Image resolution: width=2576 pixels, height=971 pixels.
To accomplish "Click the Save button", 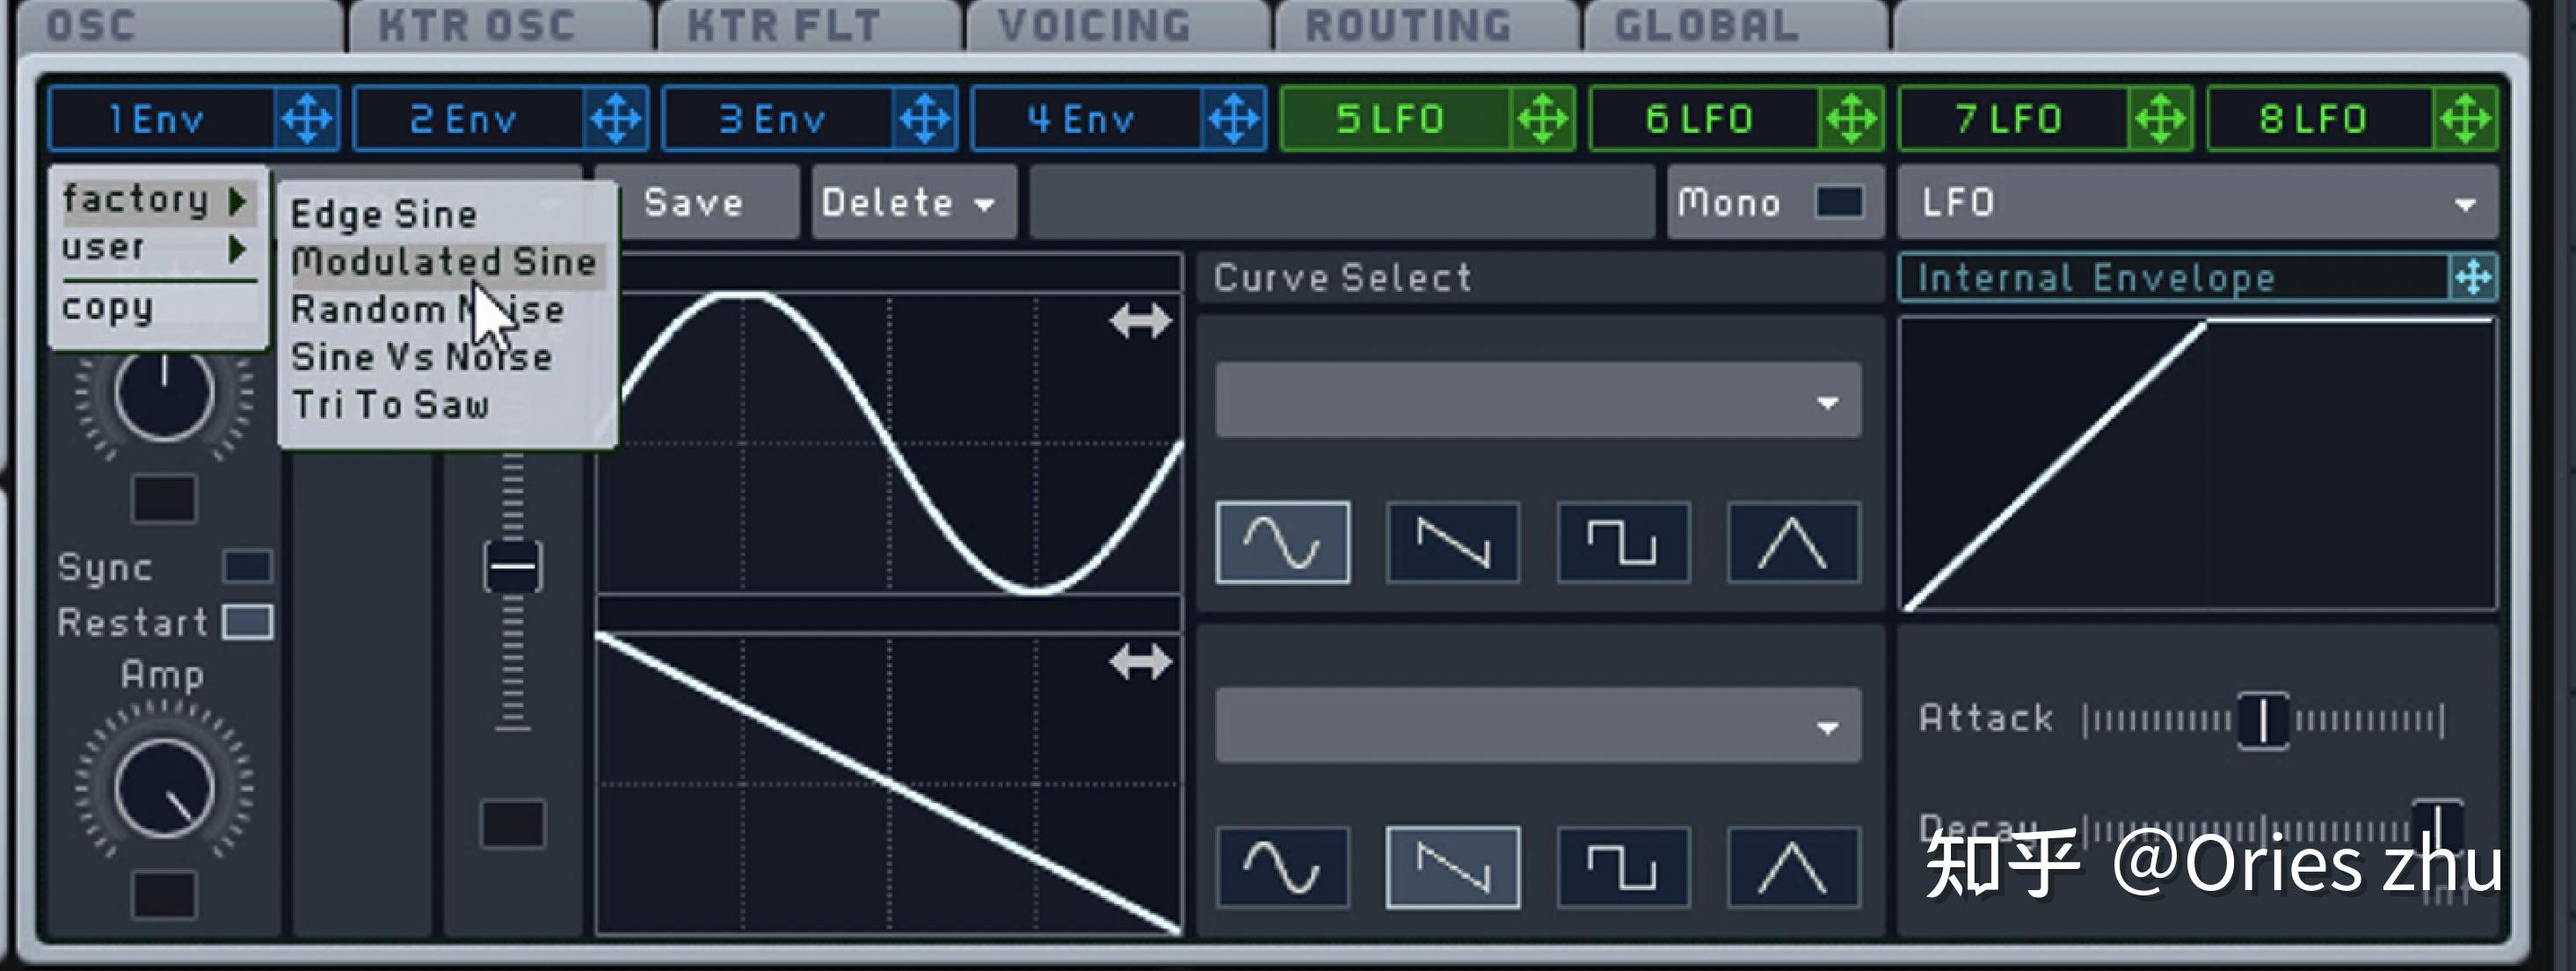I will (694, 202).
